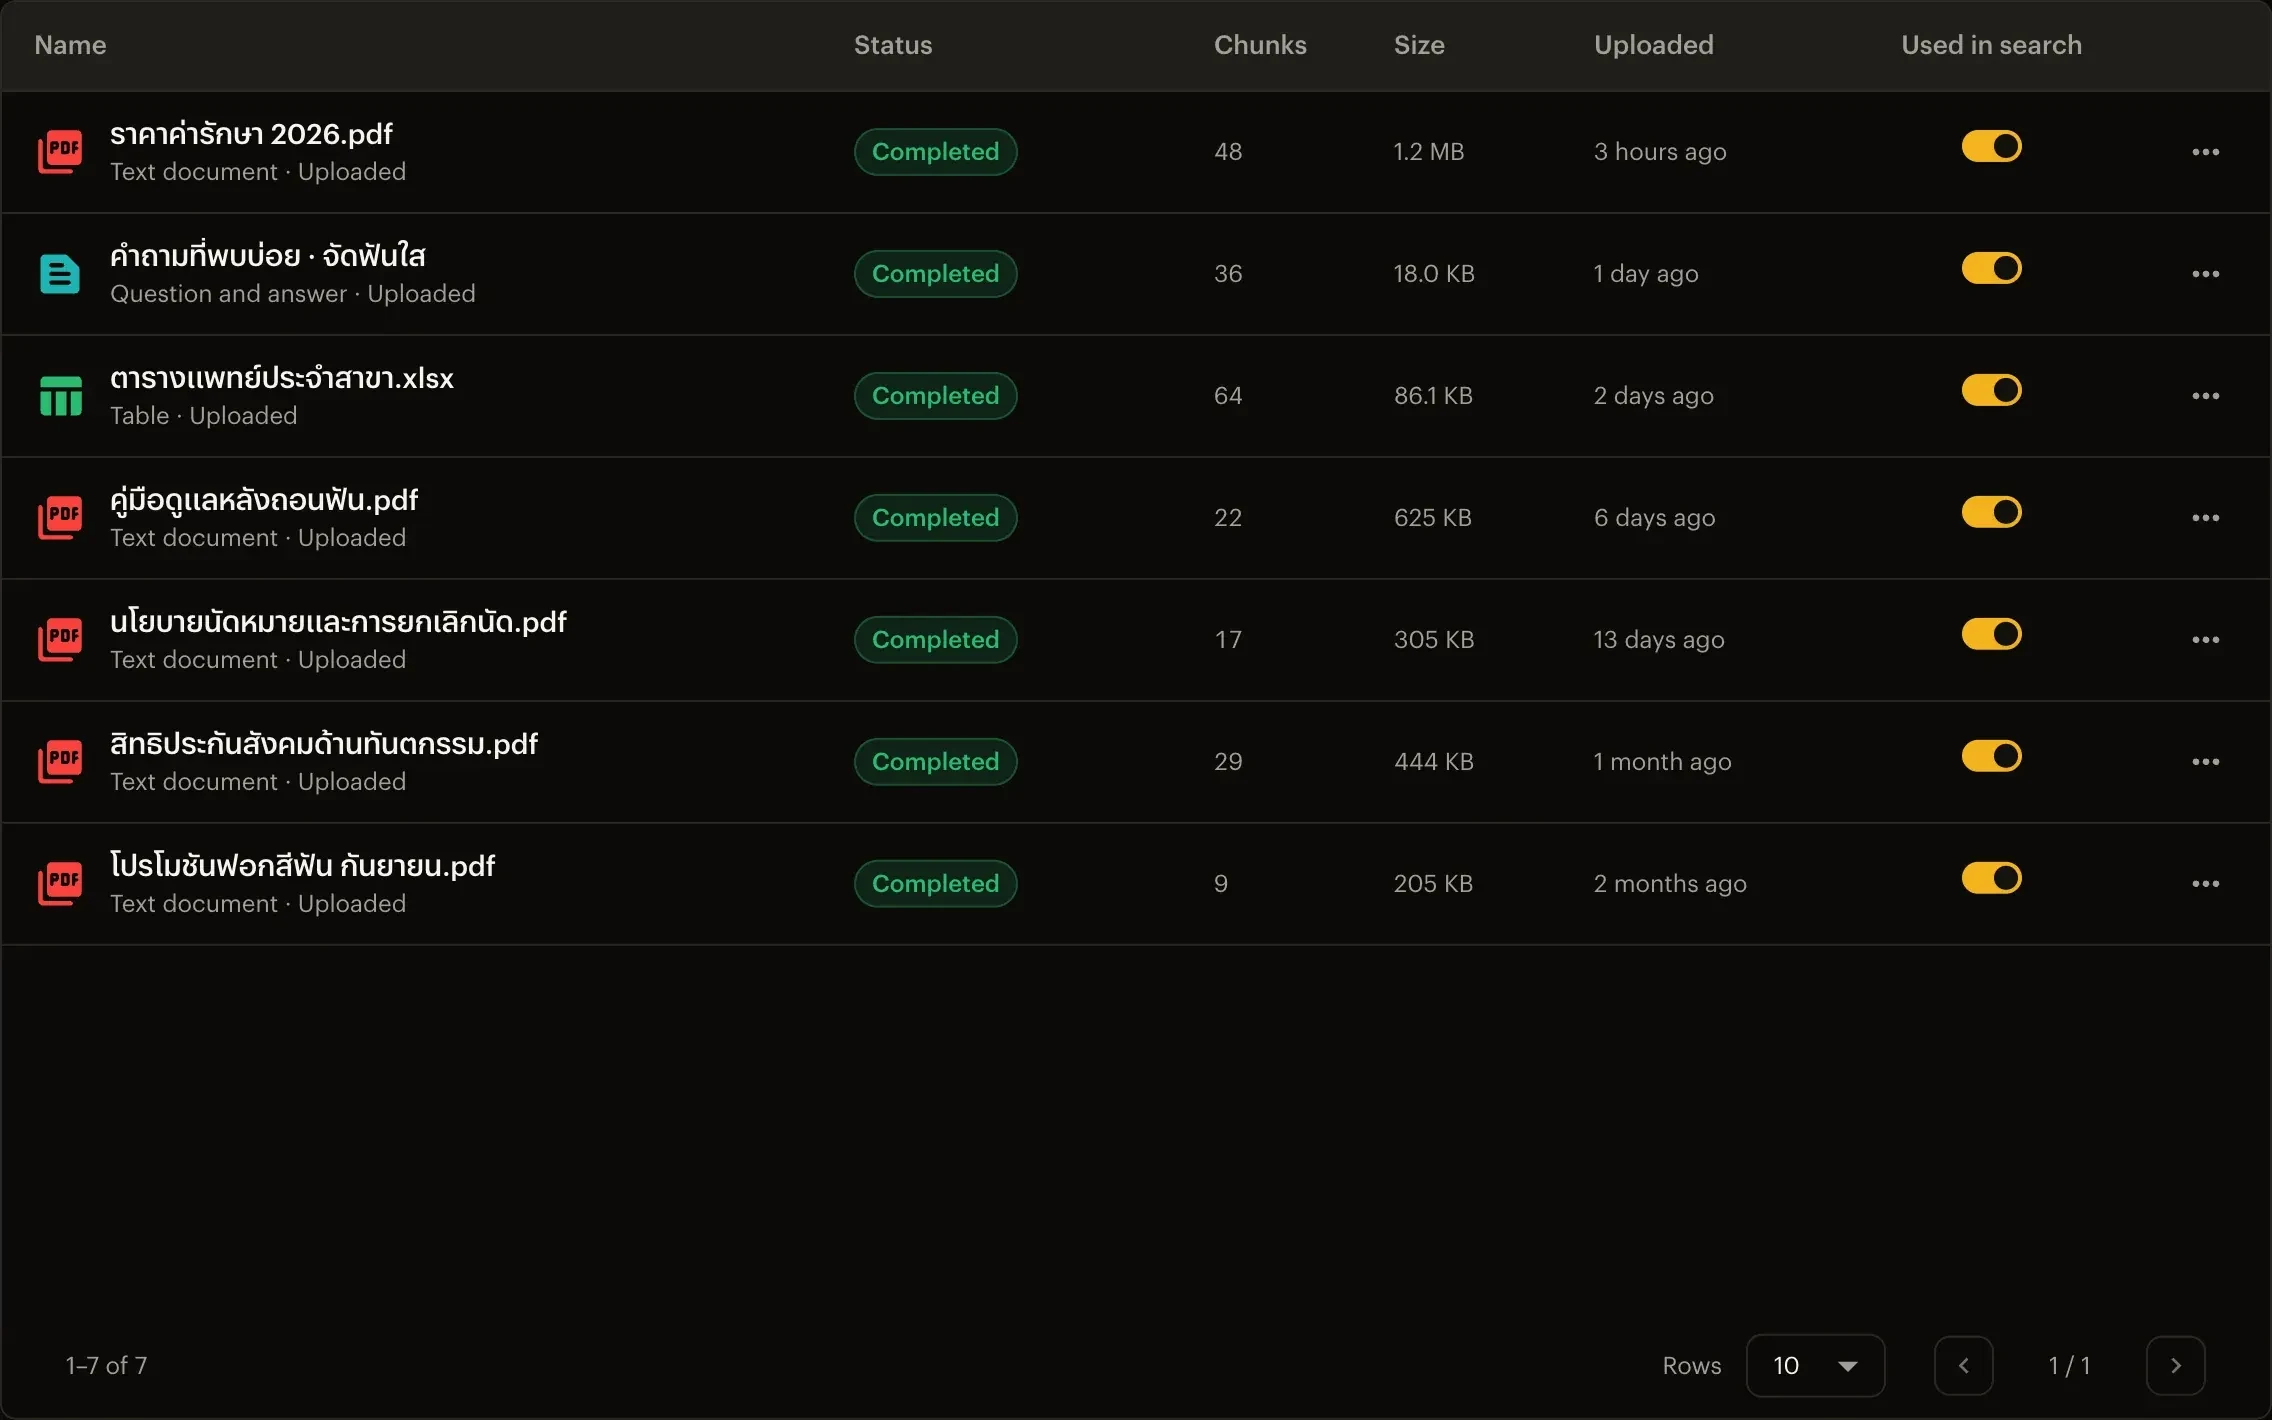
Task: Disable search use for ราคาค่ารักษา 2026.pdf
Action: (1991, 146)
